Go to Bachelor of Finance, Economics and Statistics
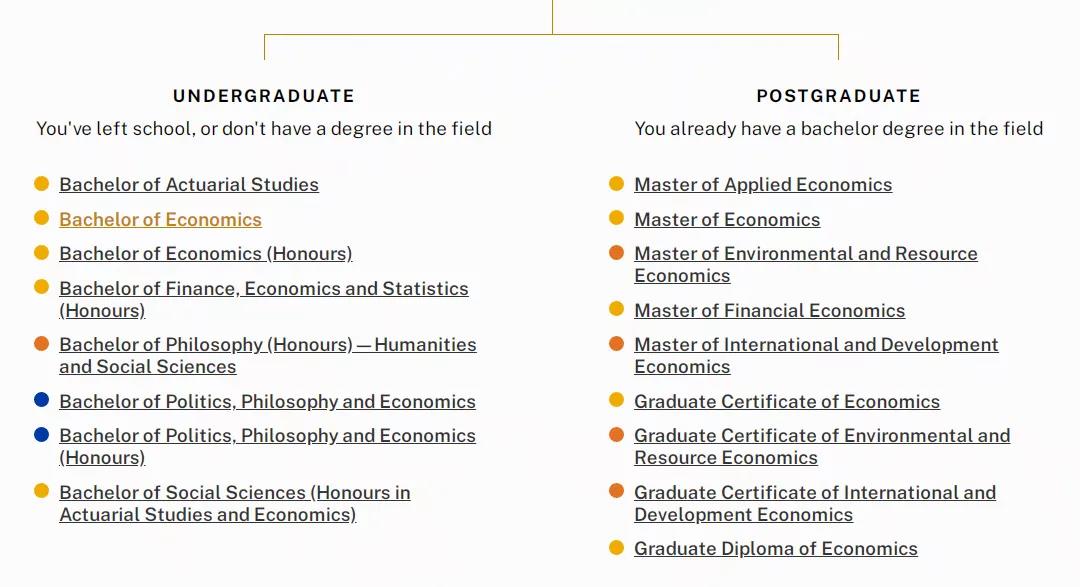The image size is (1080, 587). (x=263, y=289)
